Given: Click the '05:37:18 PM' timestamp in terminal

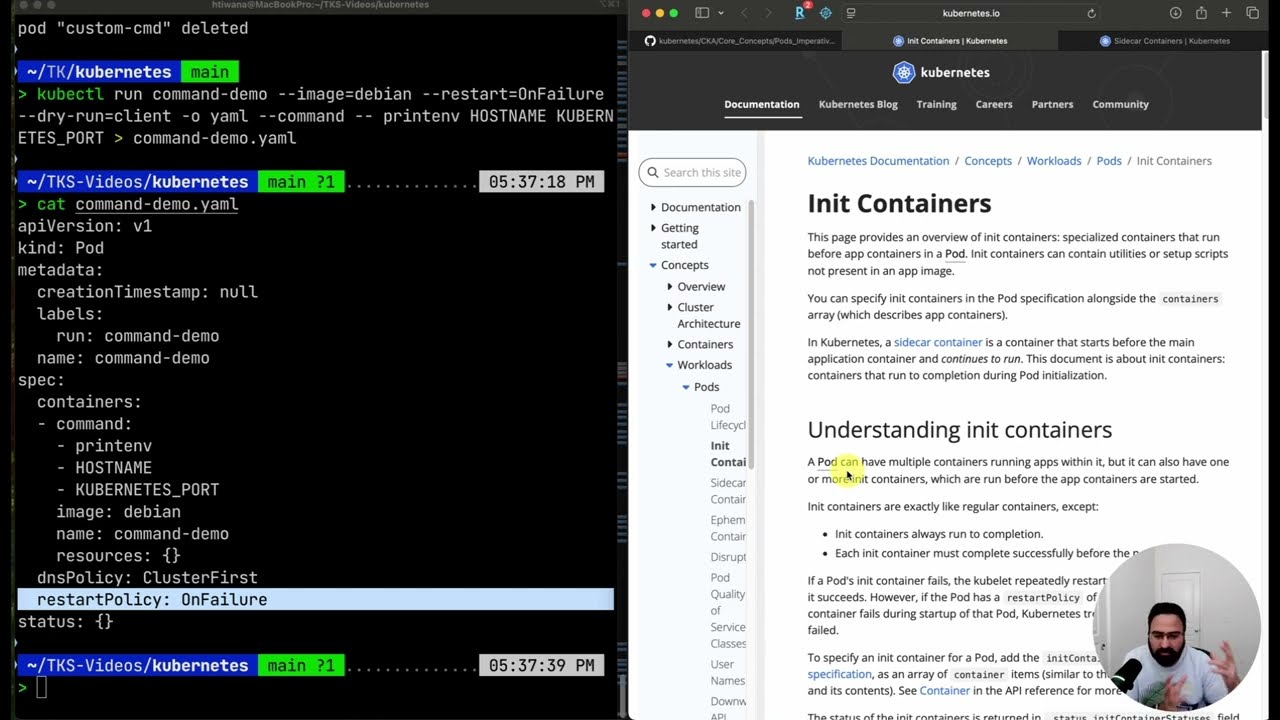Looking at the screenshot, I should [541, 182].
